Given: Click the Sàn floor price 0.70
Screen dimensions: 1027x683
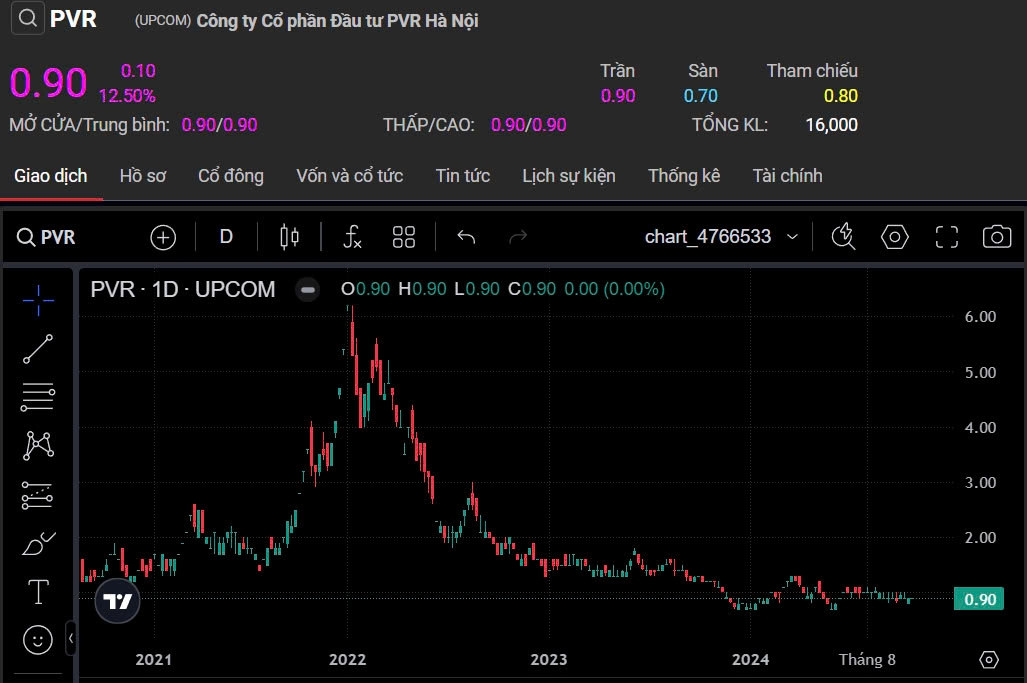Looking at the screenshot, I should 701,96.
